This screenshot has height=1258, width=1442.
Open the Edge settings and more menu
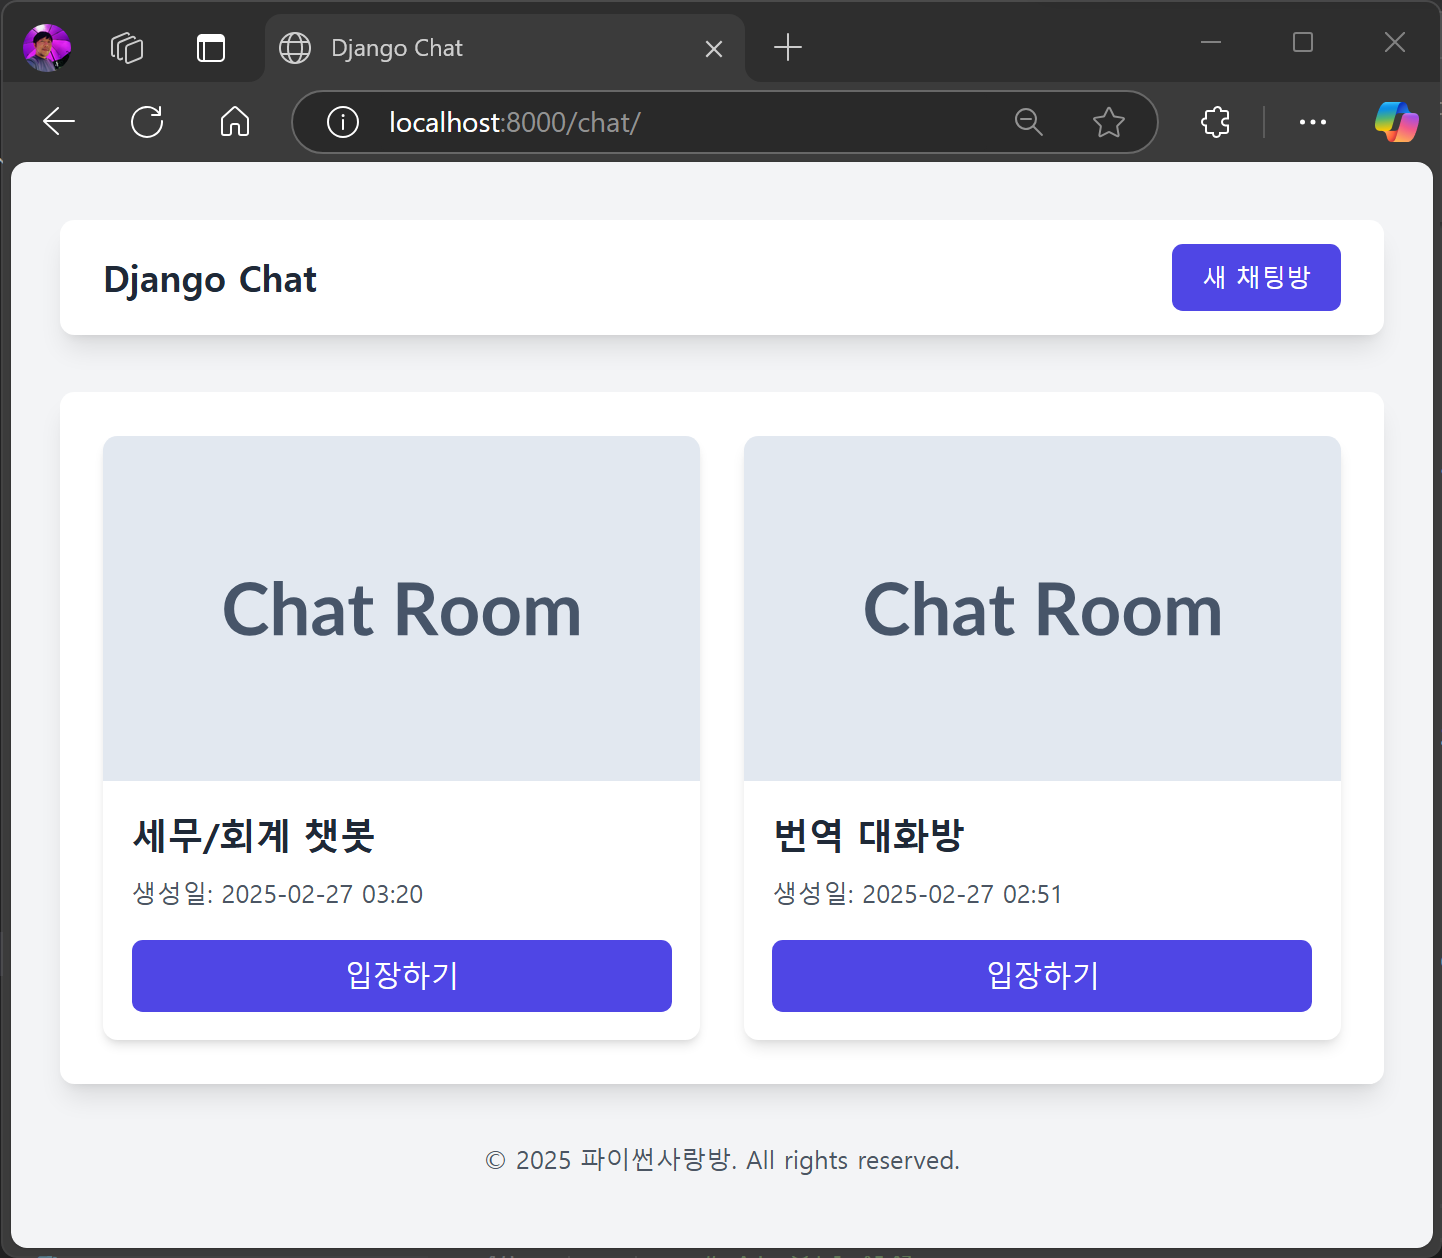pyautogui.click(x=1312, y=121)
